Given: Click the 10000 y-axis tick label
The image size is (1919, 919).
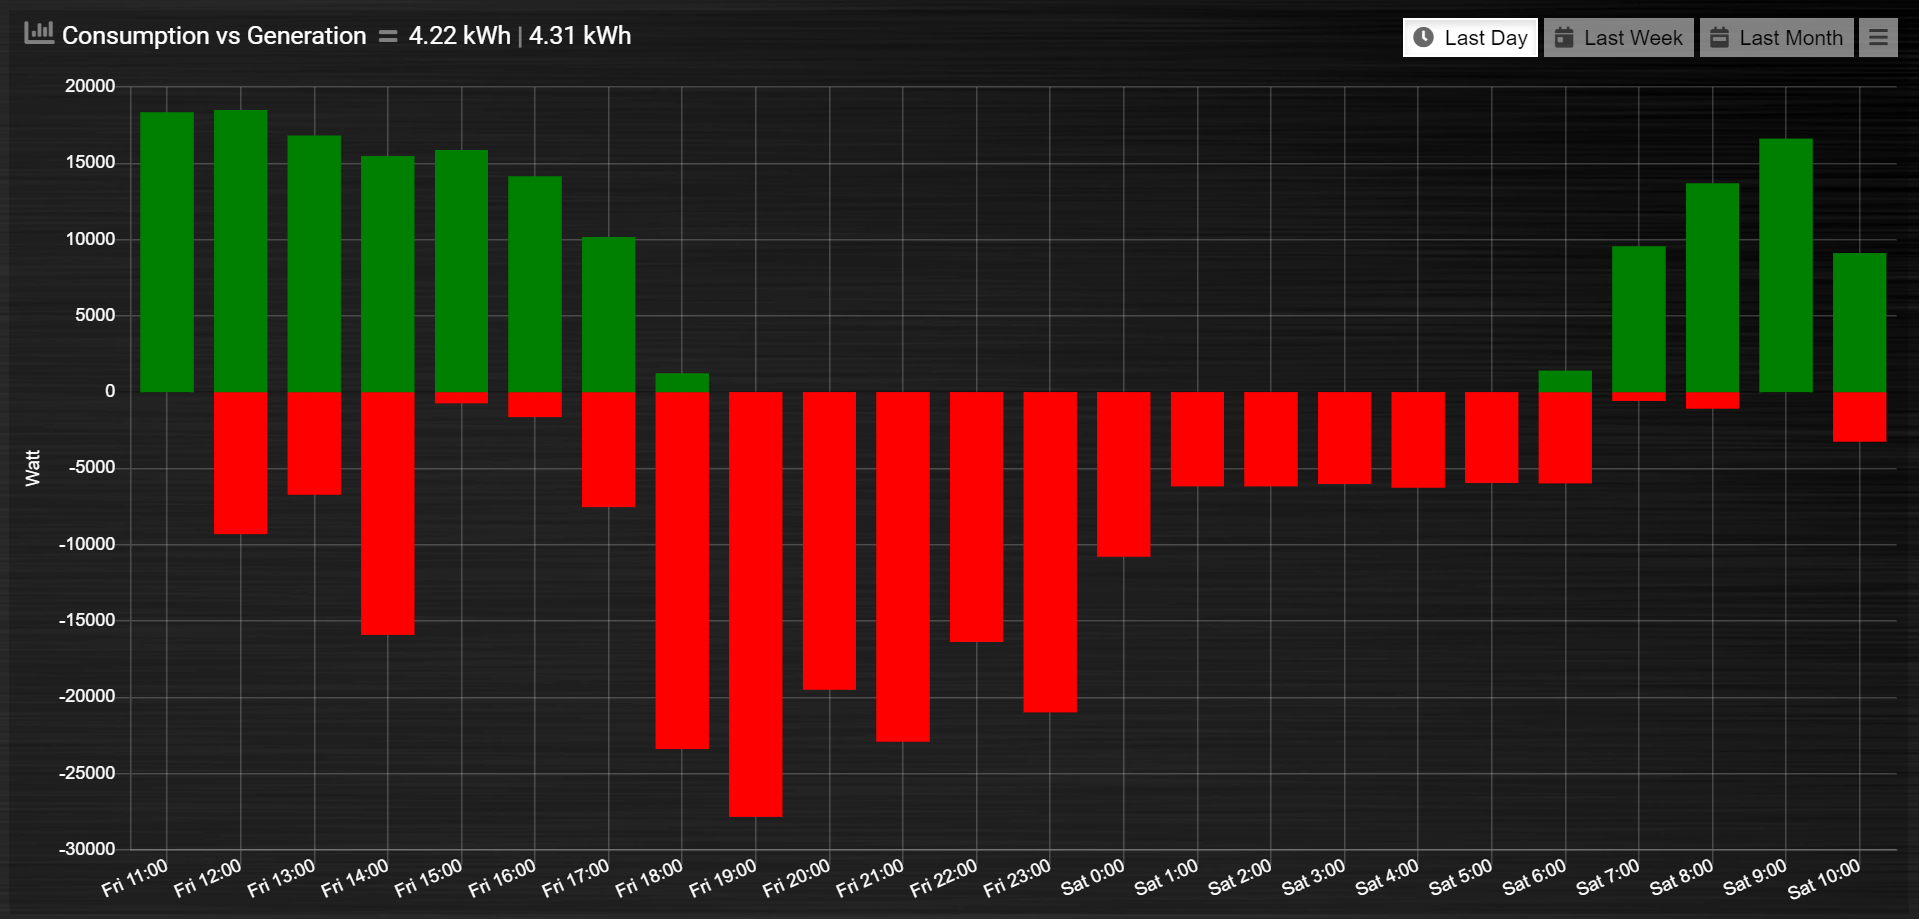Looking at the screenshot, I should 90,239.
